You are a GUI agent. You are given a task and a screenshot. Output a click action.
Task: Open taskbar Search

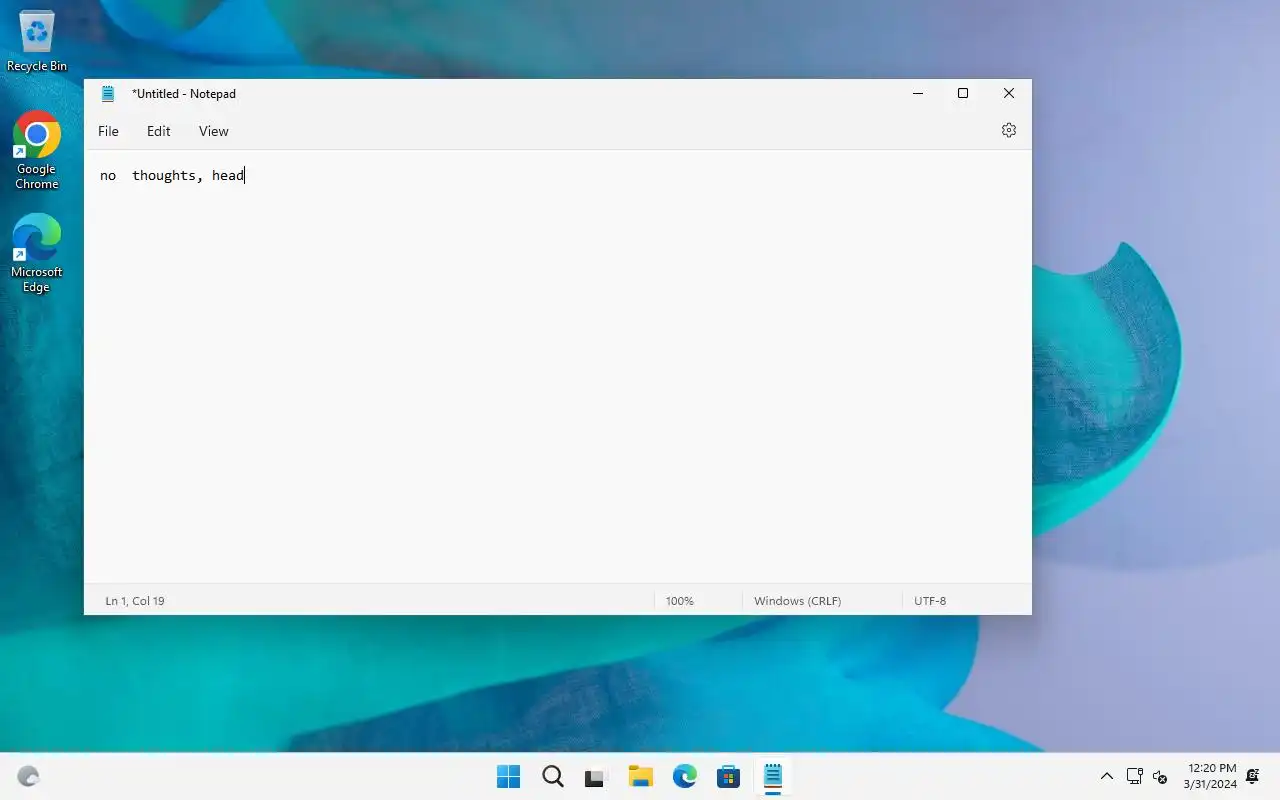(552, 776)
